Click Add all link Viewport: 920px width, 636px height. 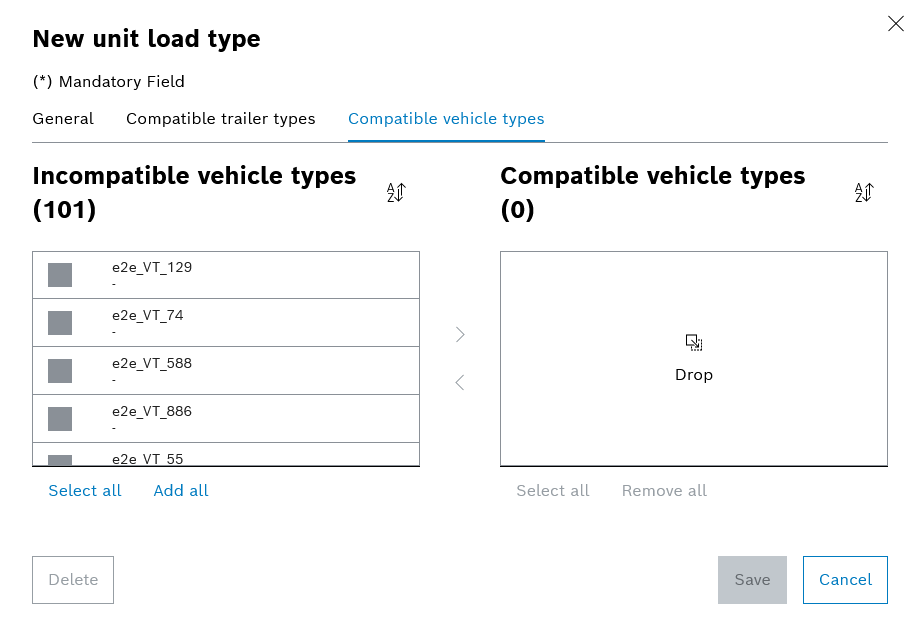(x=181, y=490)
